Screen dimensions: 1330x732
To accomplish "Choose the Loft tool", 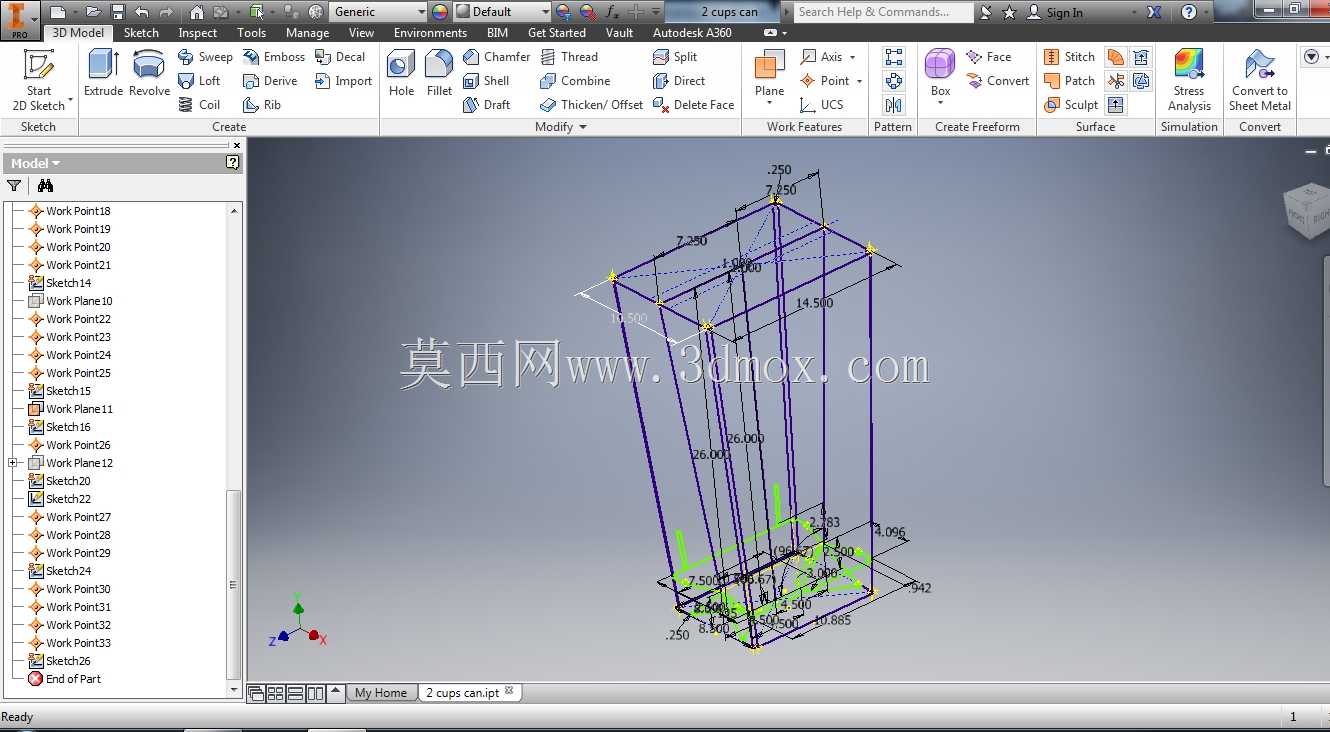I will [x=199, y=81].
